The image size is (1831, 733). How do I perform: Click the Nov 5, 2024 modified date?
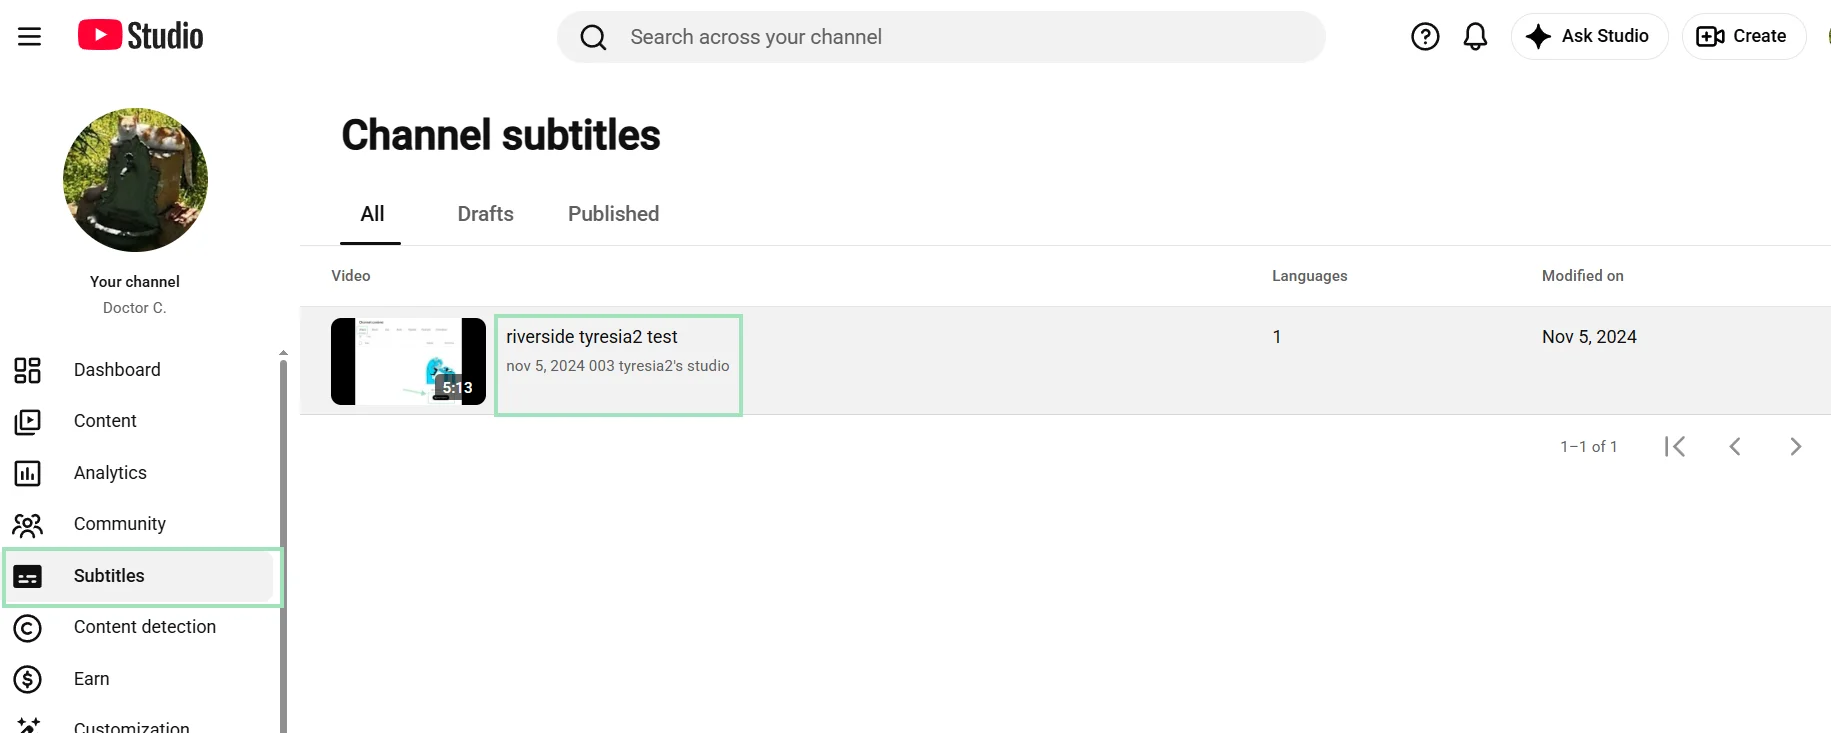pos(1589,337)
